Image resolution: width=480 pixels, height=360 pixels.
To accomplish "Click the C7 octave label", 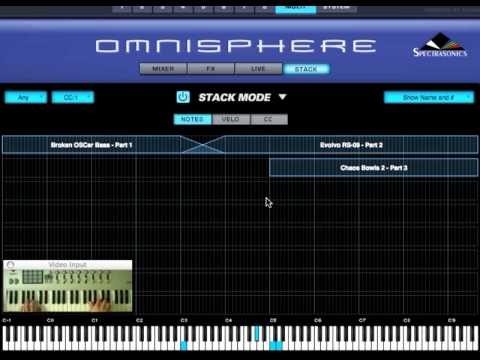I will tap(362, 320).
